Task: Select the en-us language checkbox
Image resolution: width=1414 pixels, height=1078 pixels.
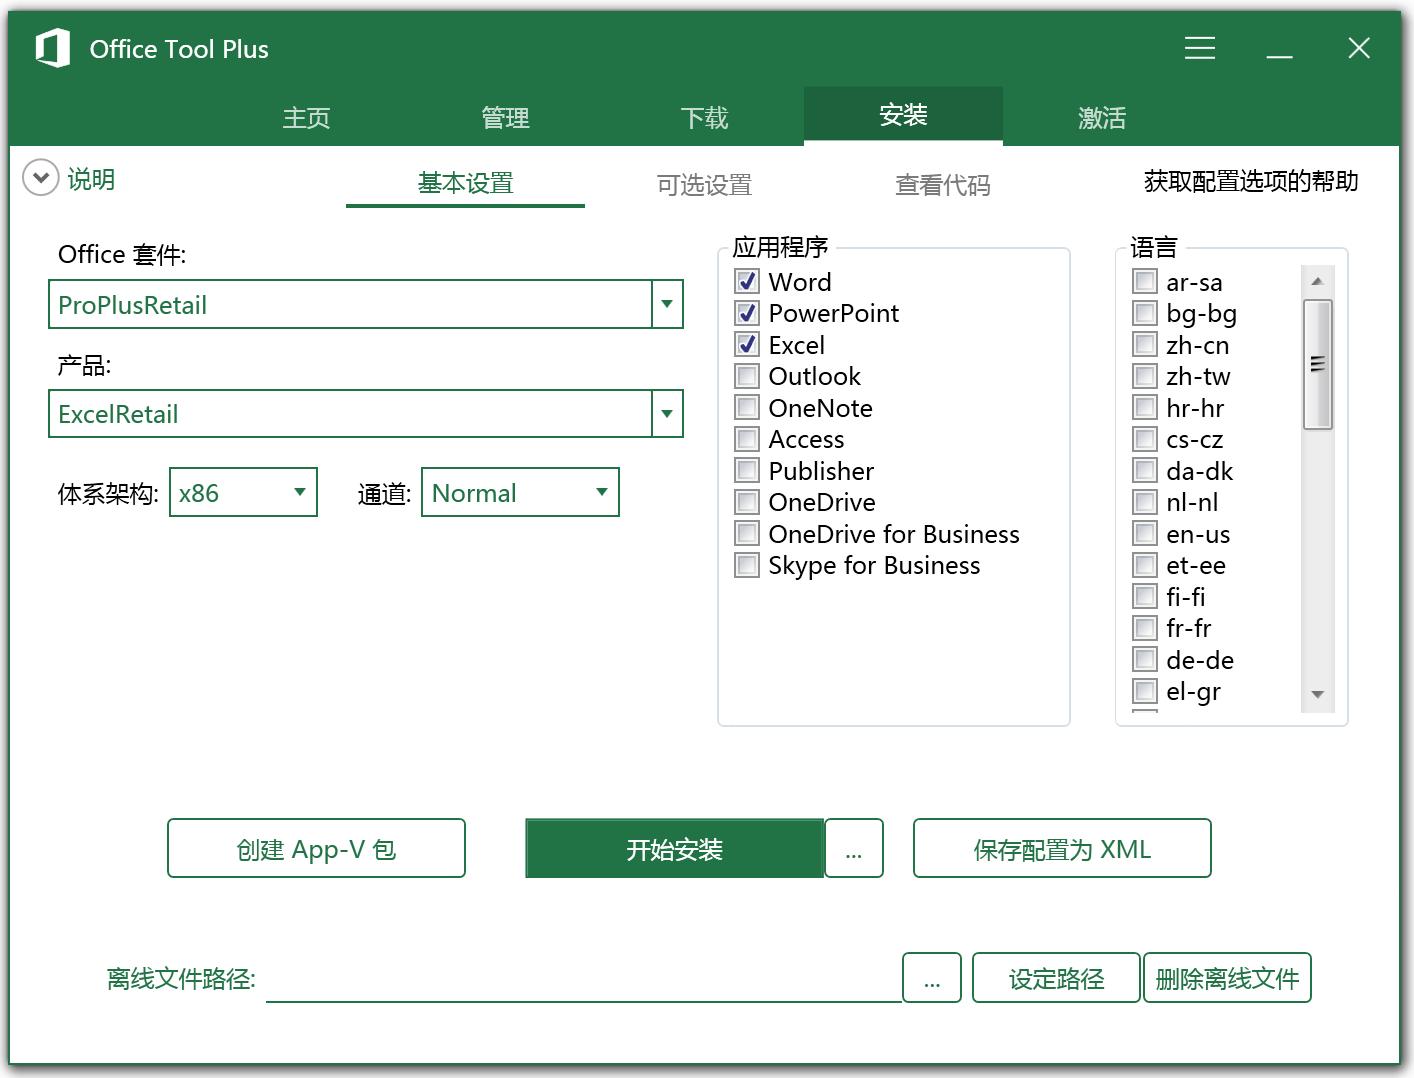Action: point(1144,533)
